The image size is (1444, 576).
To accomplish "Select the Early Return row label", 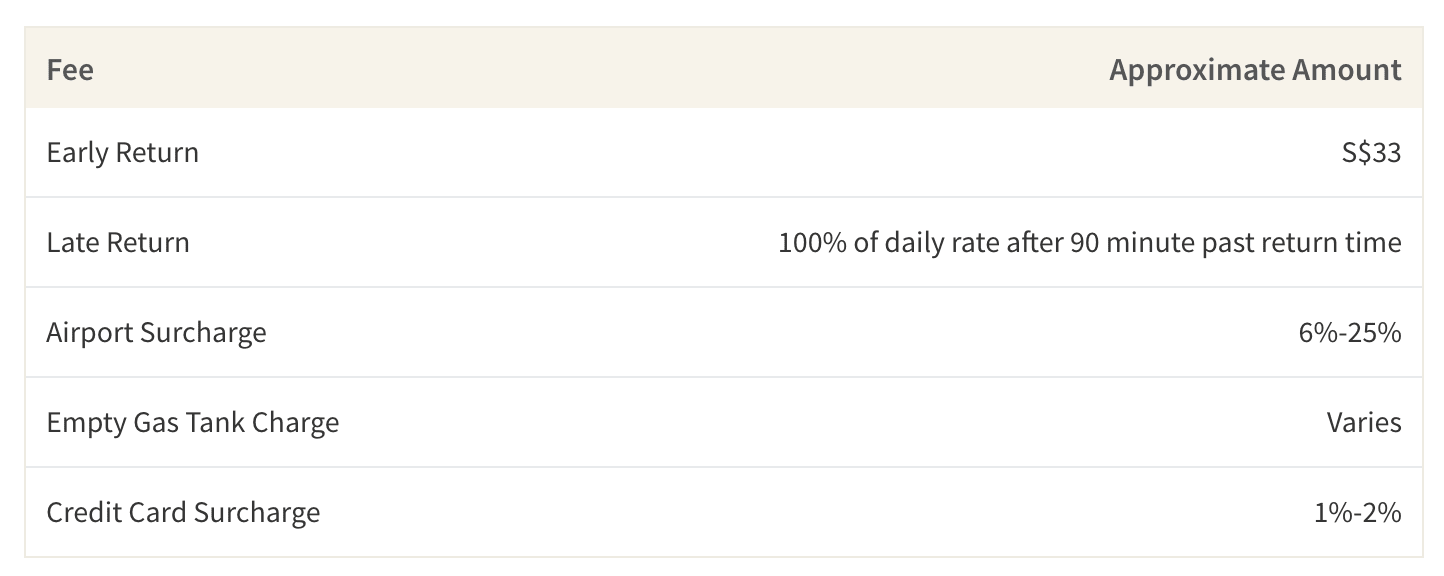I will click(x=123, y=153).
